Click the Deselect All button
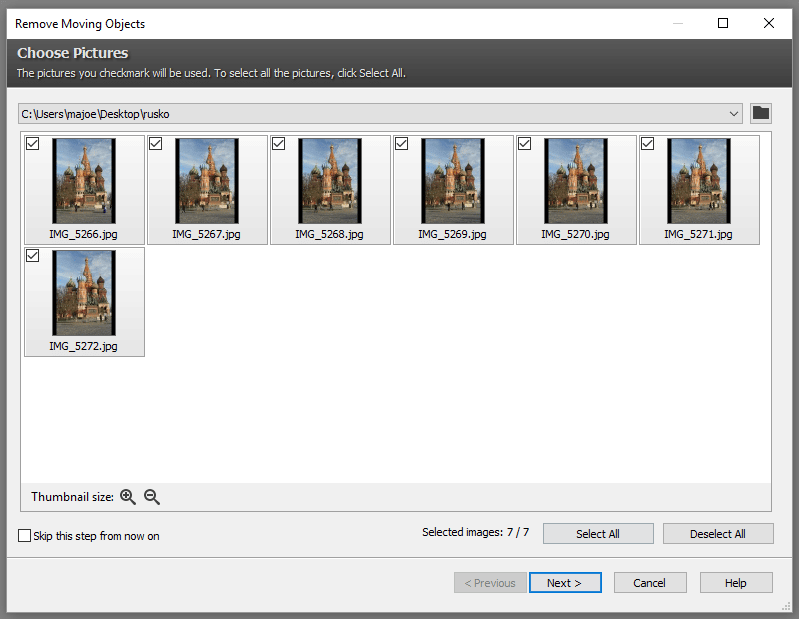The image size is (799, 619). (718, 533)
